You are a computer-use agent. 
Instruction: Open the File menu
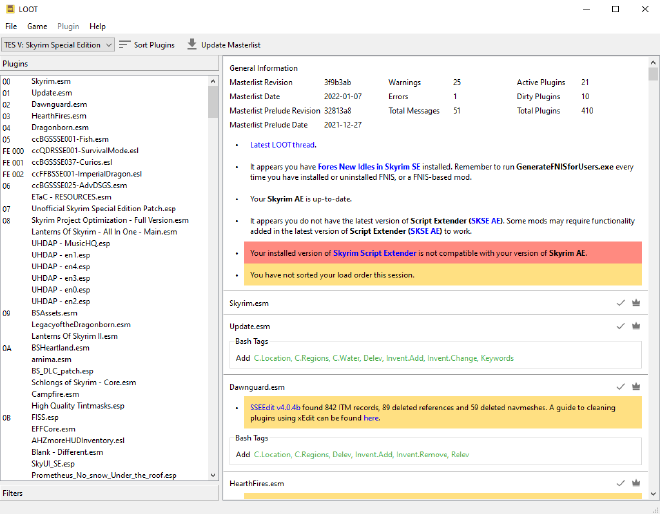[x=11, y=26]
